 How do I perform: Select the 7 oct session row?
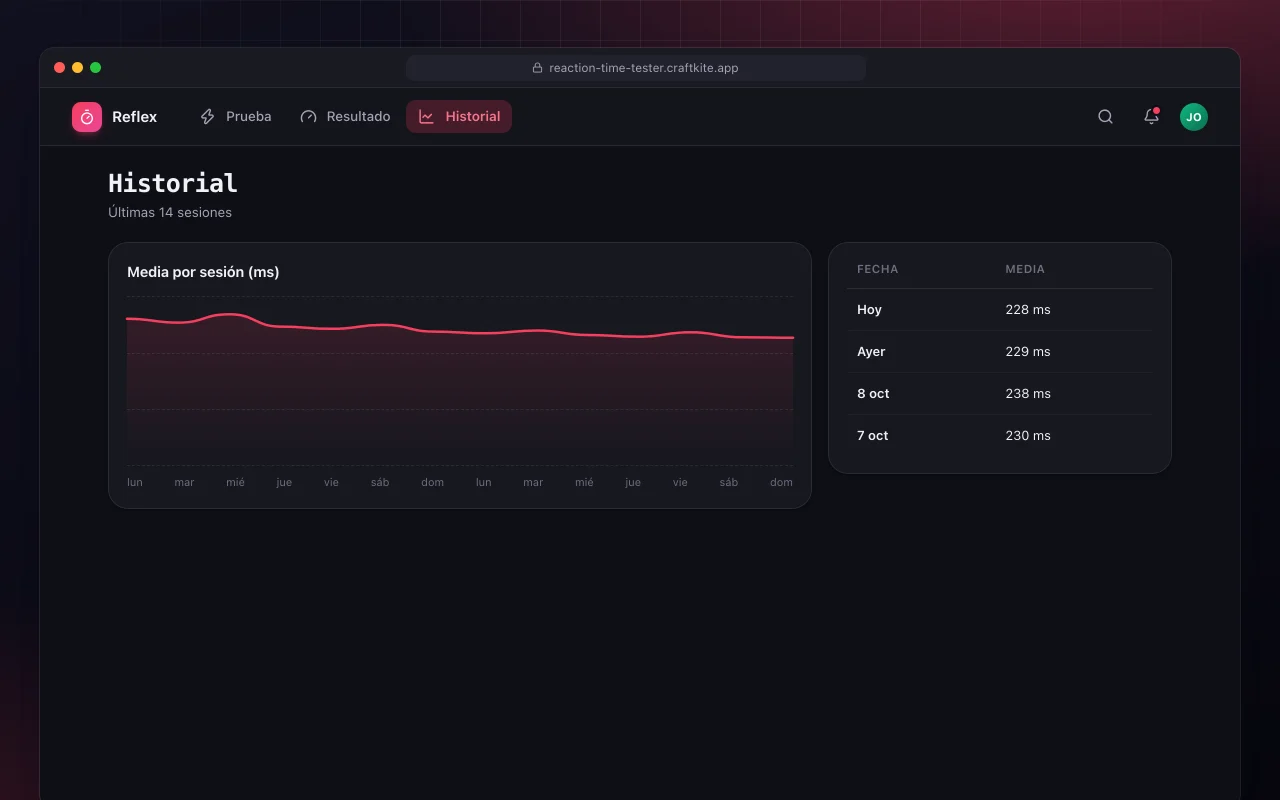click(x=1000, y=436)
